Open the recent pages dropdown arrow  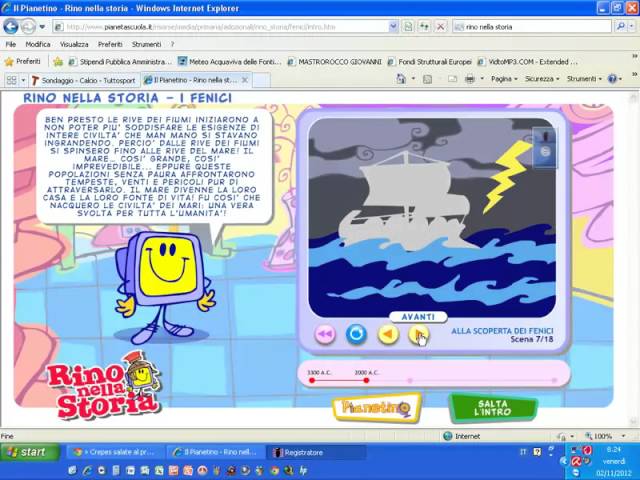42,27
